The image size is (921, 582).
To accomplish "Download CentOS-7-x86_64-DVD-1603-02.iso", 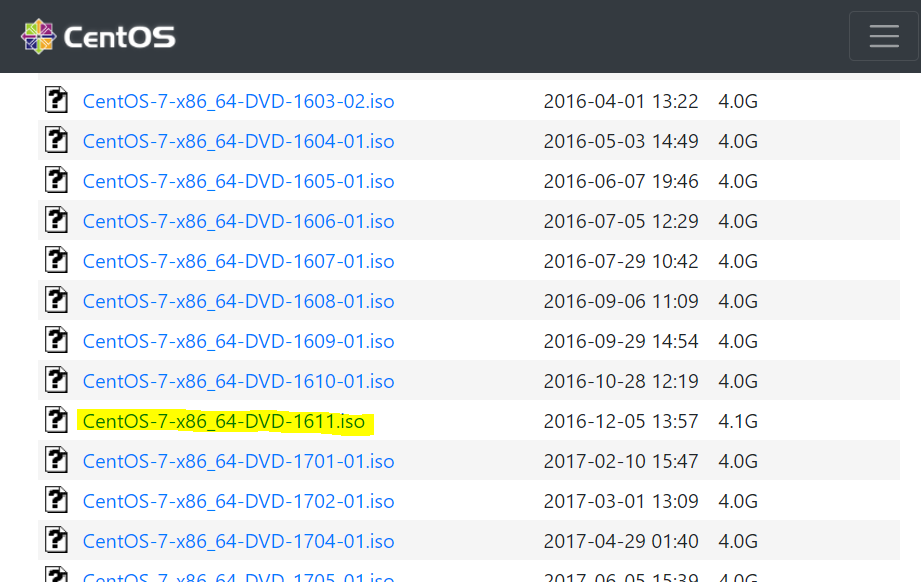I will click(x=238, y=102).
